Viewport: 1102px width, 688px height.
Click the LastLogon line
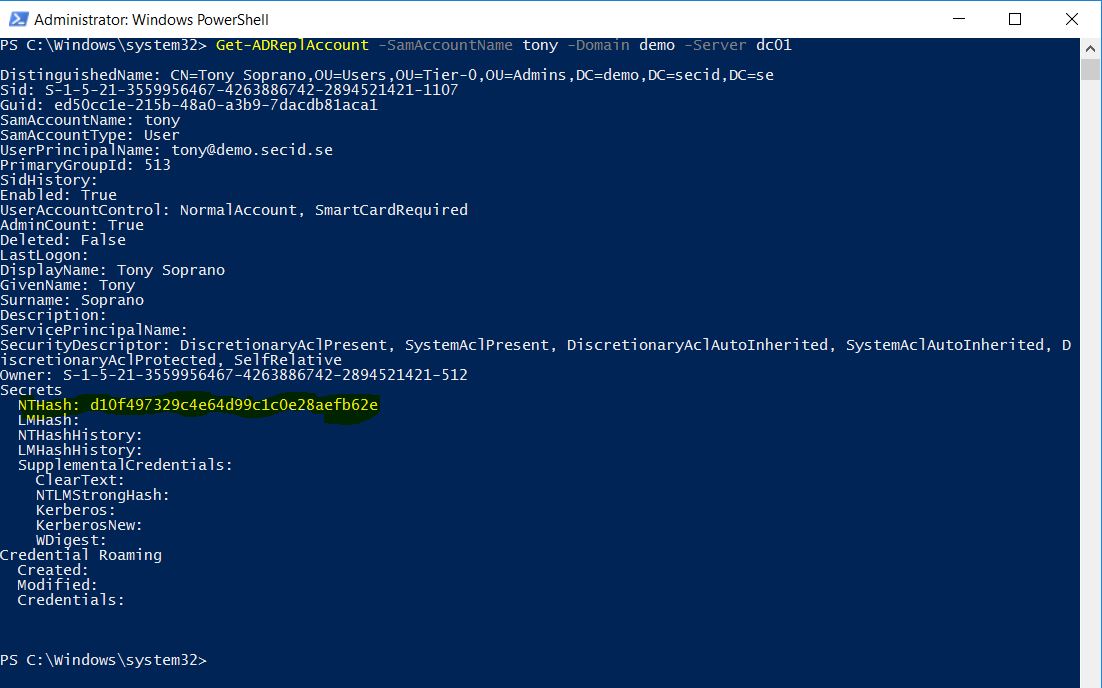[45, 255]
